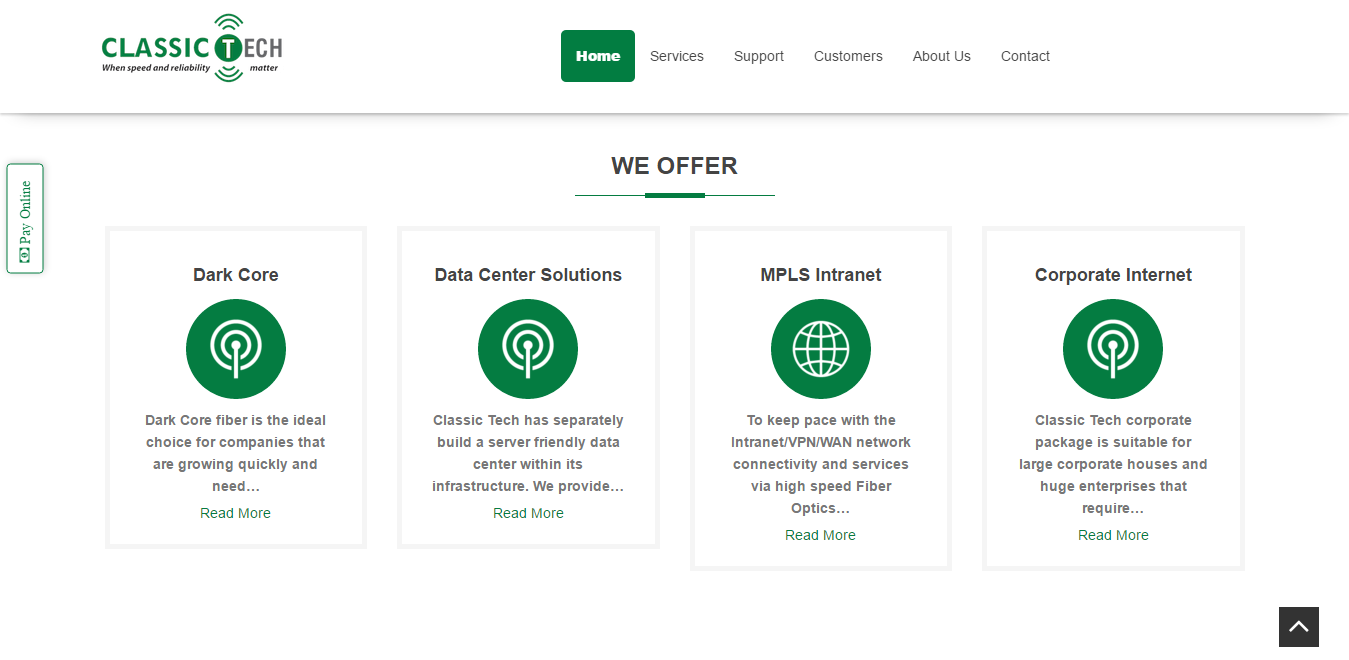
Task: Navigate to the Customers page
Action: coord(848,56)
